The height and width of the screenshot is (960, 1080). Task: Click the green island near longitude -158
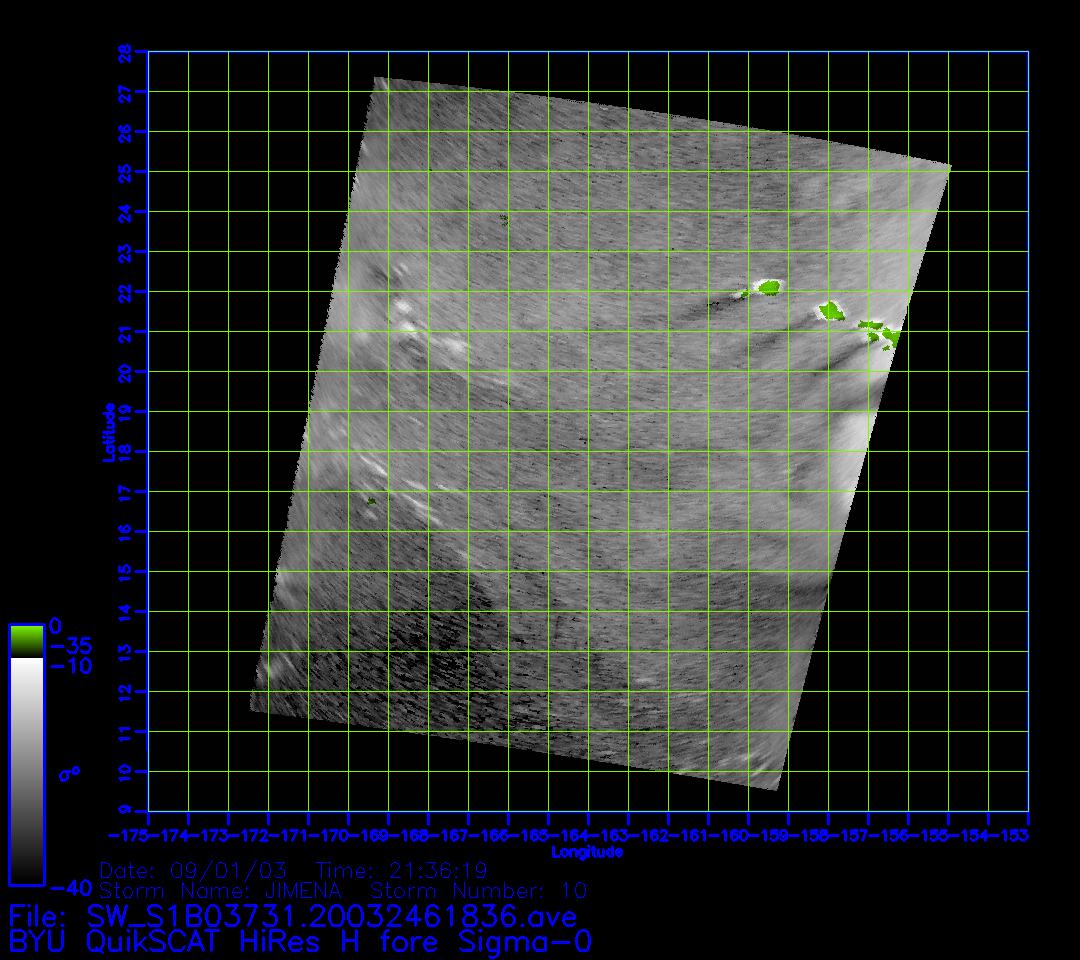pos(831,311)
